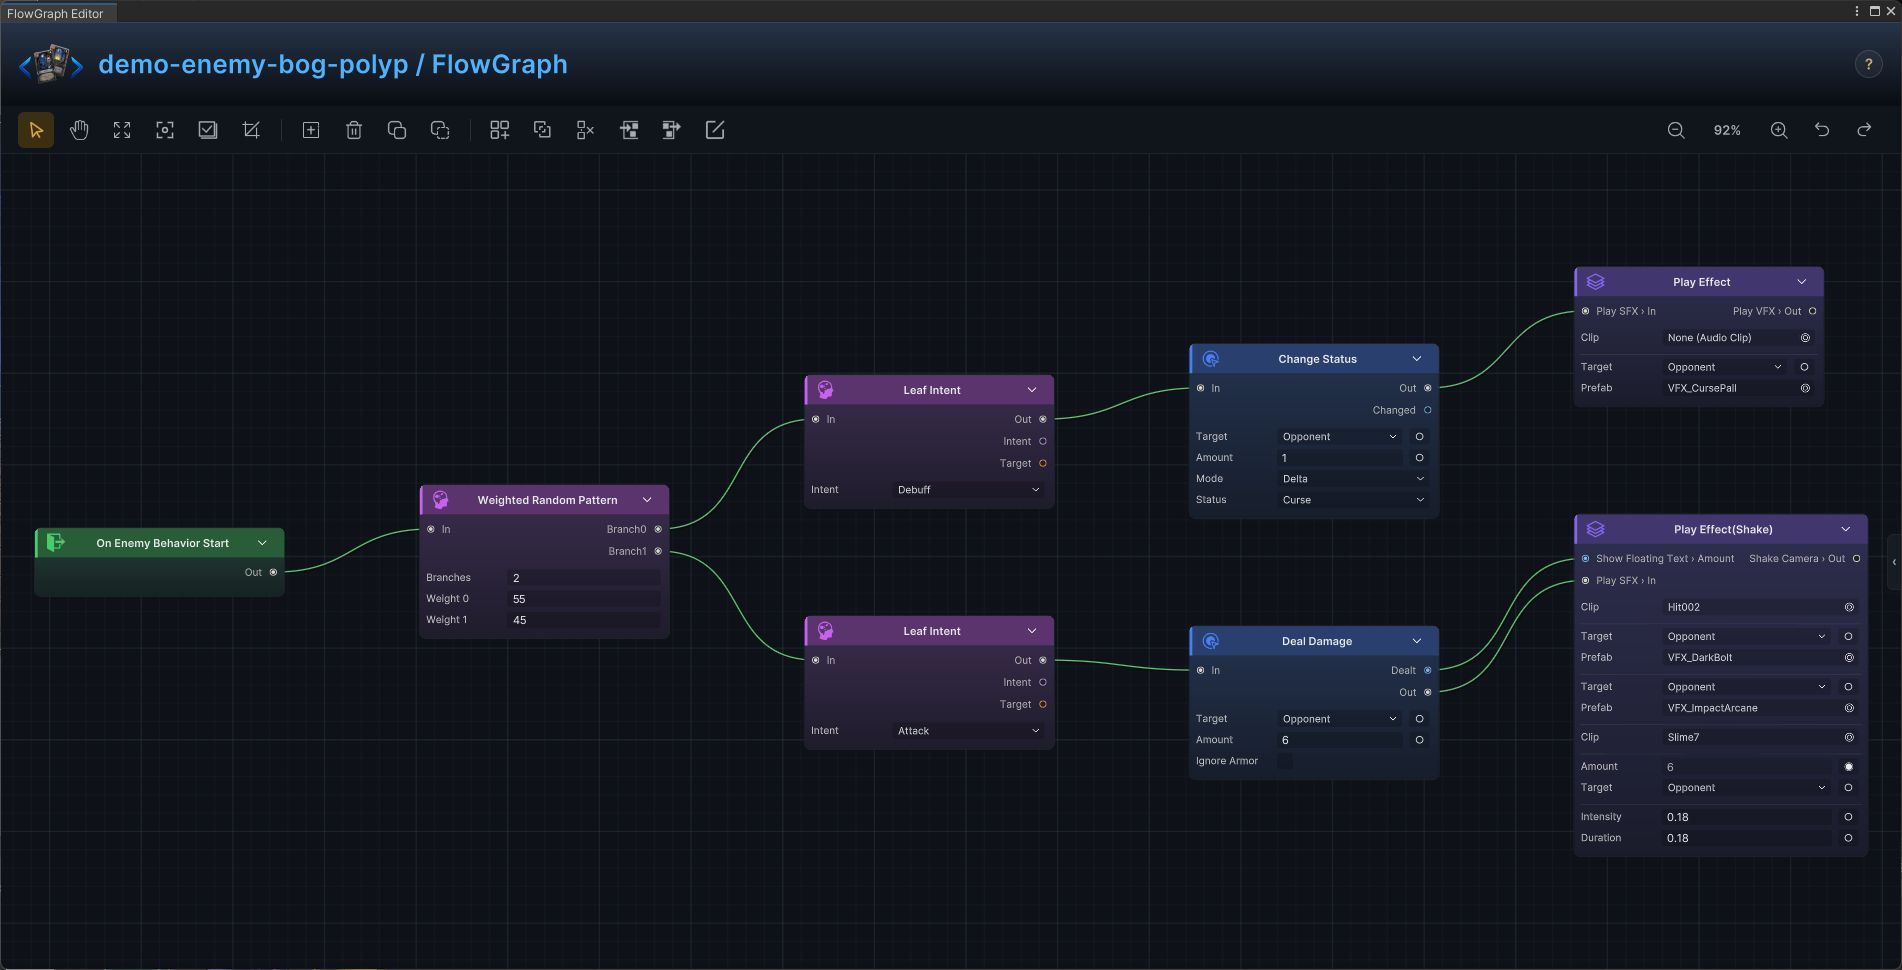Open the Leaf Intent Debuff dropdown

click(x=968, y=490)
